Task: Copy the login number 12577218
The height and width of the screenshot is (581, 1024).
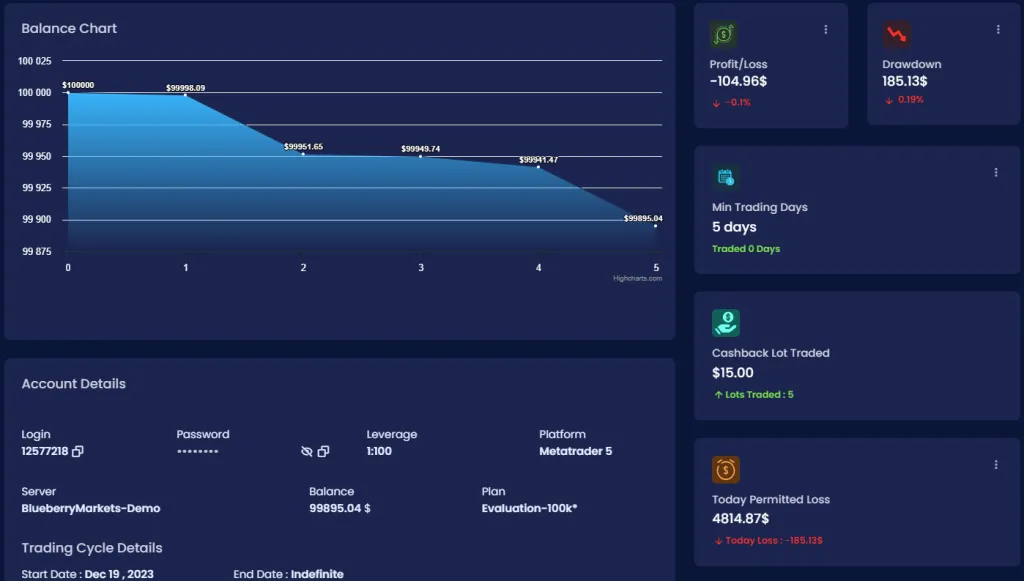Action: point(79,451)
